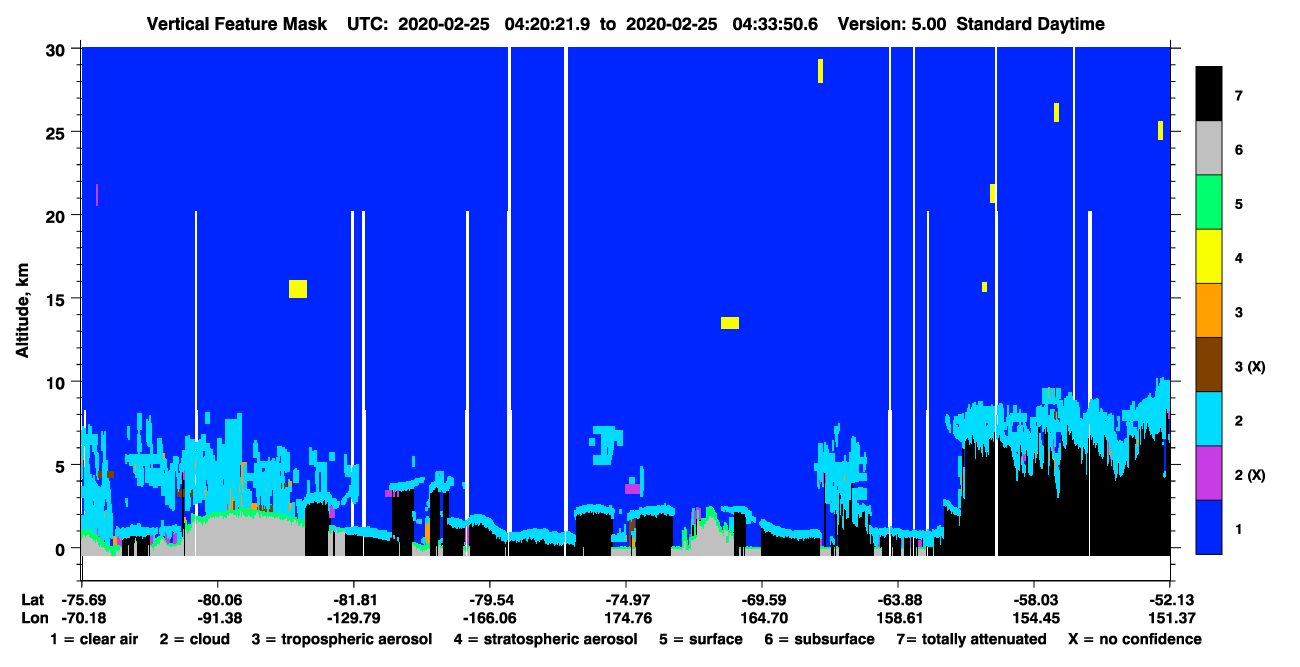Click the gray subsurface legend swatch
1300x667 pixels.
pyautogui.click(x=1209, y=149)
